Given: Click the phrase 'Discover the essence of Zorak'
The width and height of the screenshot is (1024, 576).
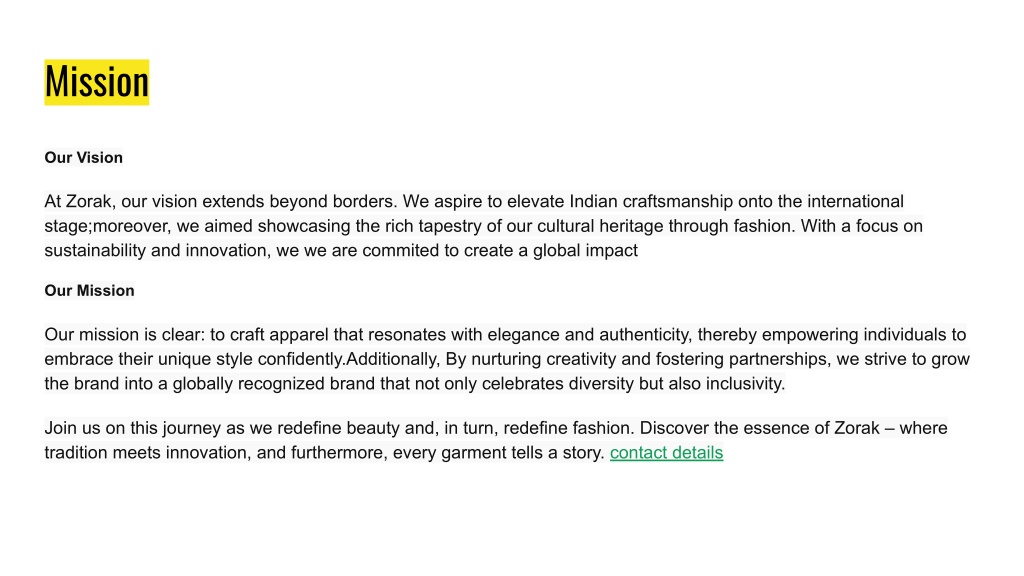Looking at the screenshot, I should pos(760,428).
